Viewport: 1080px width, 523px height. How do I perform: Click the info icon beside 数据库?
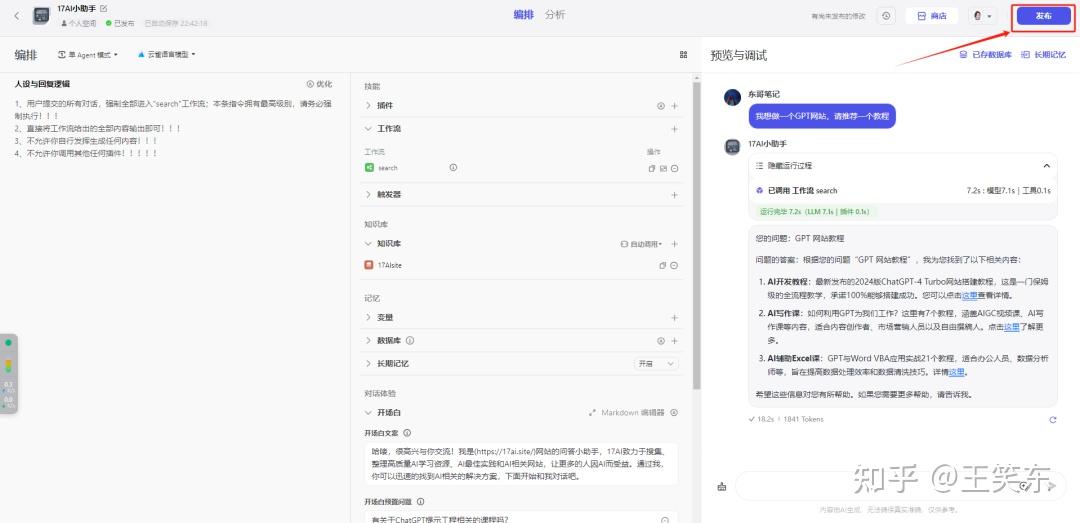point(410,340)
